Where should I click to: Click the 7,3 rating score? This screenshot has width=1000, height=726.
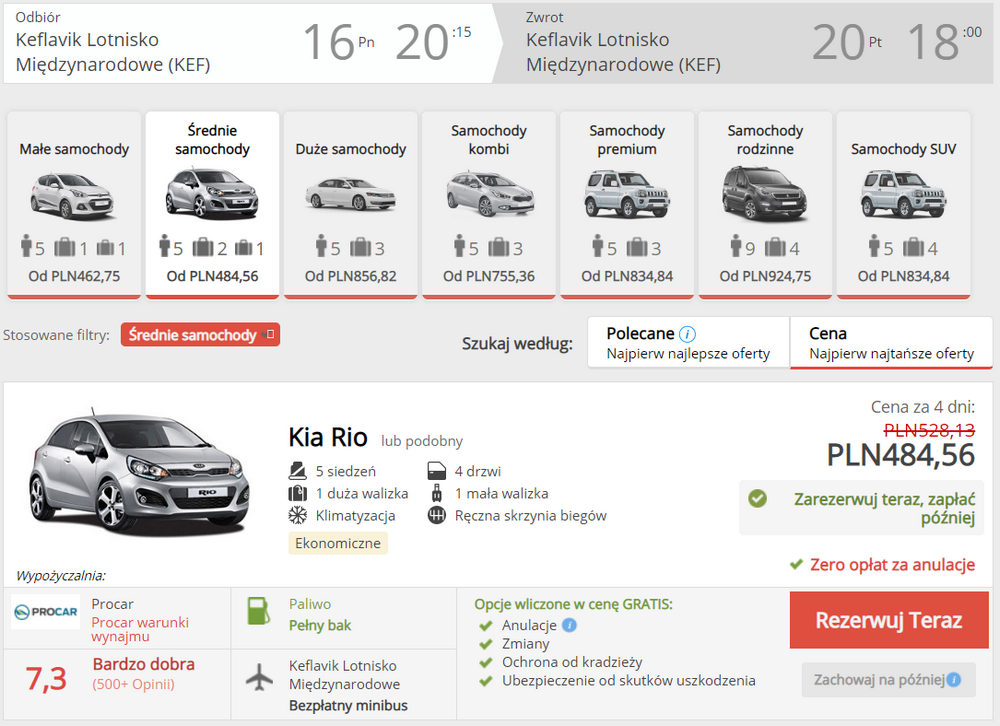[46, 678]
